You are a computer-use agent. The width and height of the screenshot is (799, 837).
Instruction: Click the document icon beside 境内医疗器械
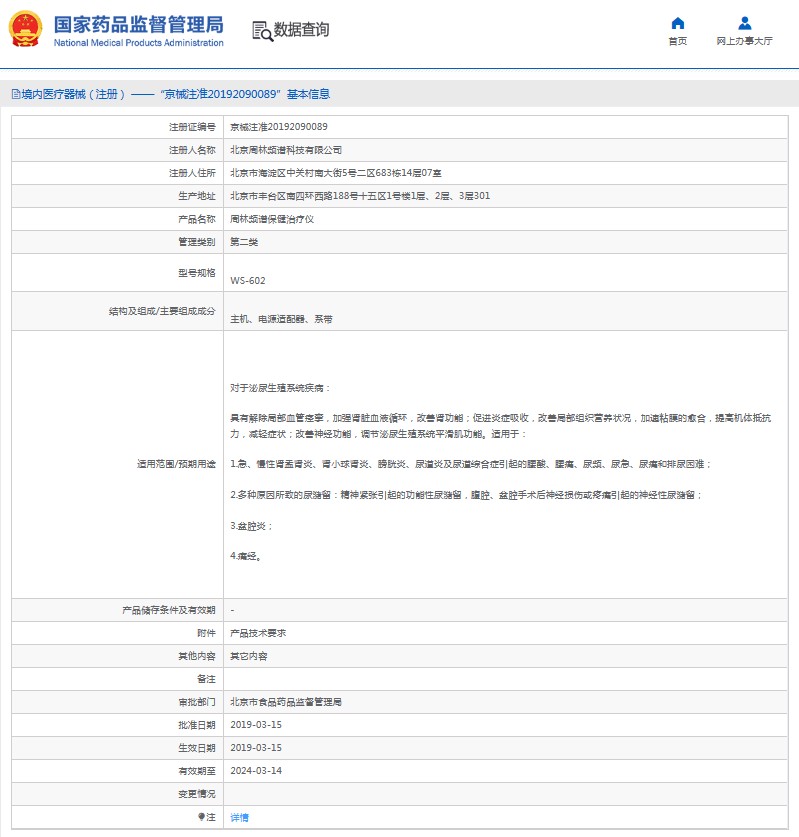[x=16, y=94]
